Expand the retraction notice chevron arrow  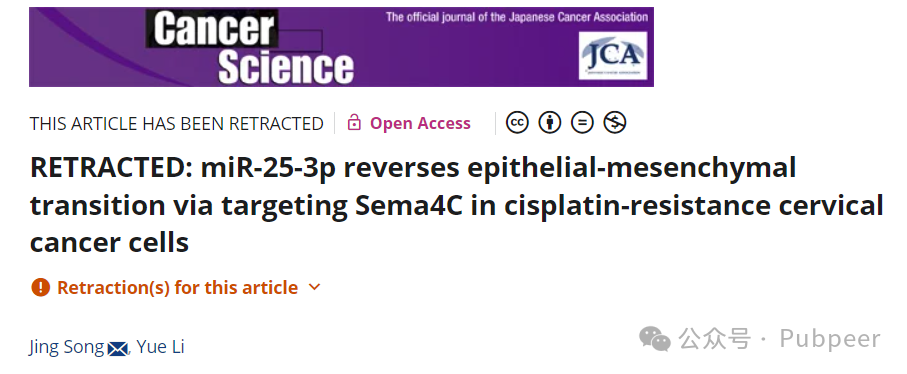coord(315,287)
